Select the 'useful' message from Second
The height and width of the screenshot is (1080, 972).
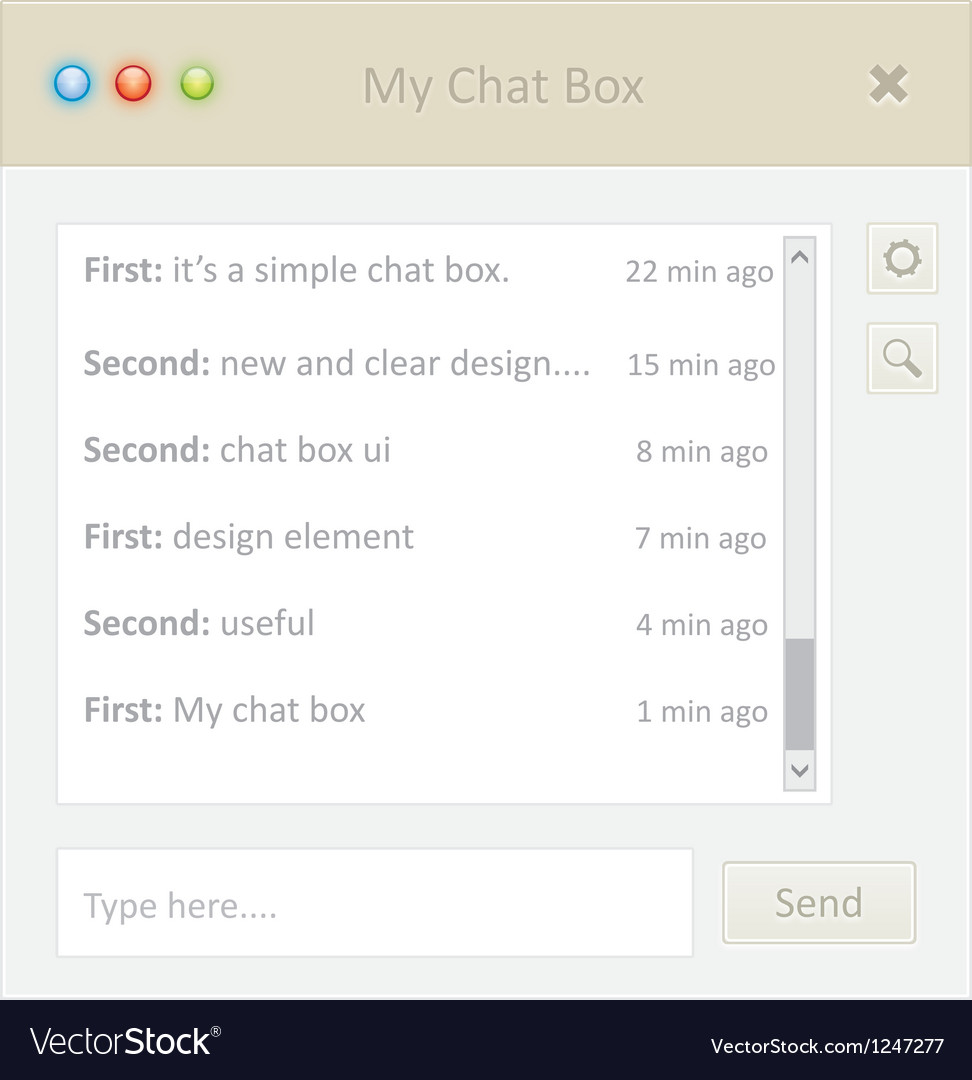(x=267, y=623)
